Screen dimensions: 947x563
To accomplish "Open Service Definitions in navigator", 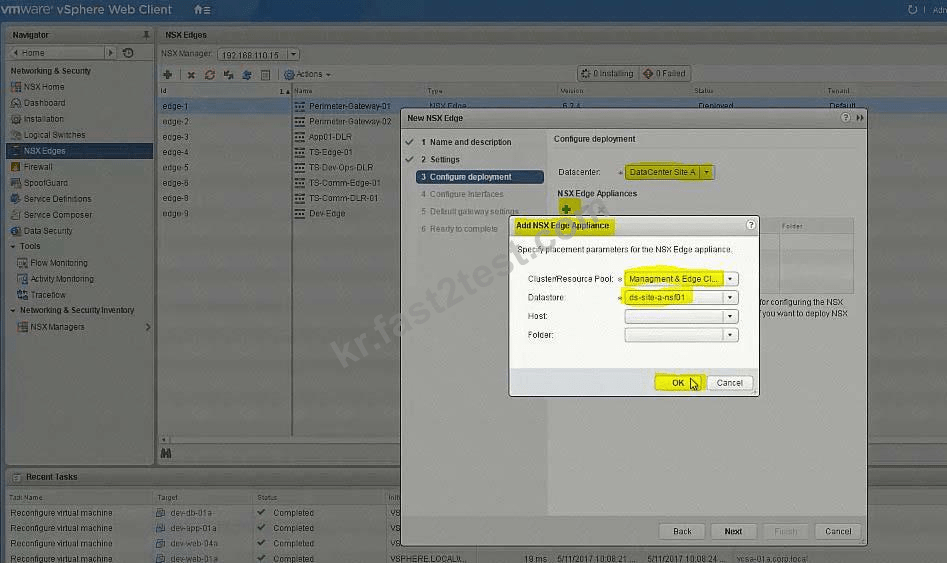I will pos(57,199).
